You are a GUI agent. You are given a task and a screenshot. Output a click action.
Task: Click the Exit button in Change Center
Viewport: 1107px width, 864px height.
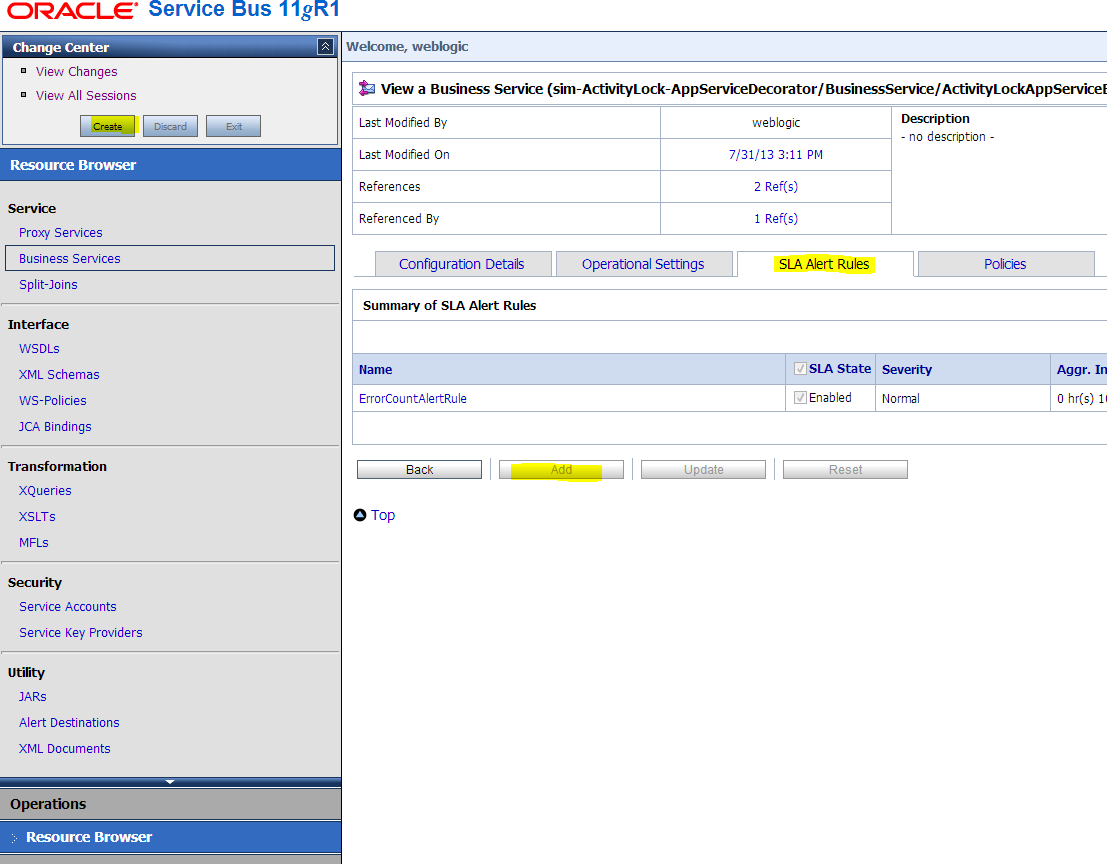coord(234,126)
